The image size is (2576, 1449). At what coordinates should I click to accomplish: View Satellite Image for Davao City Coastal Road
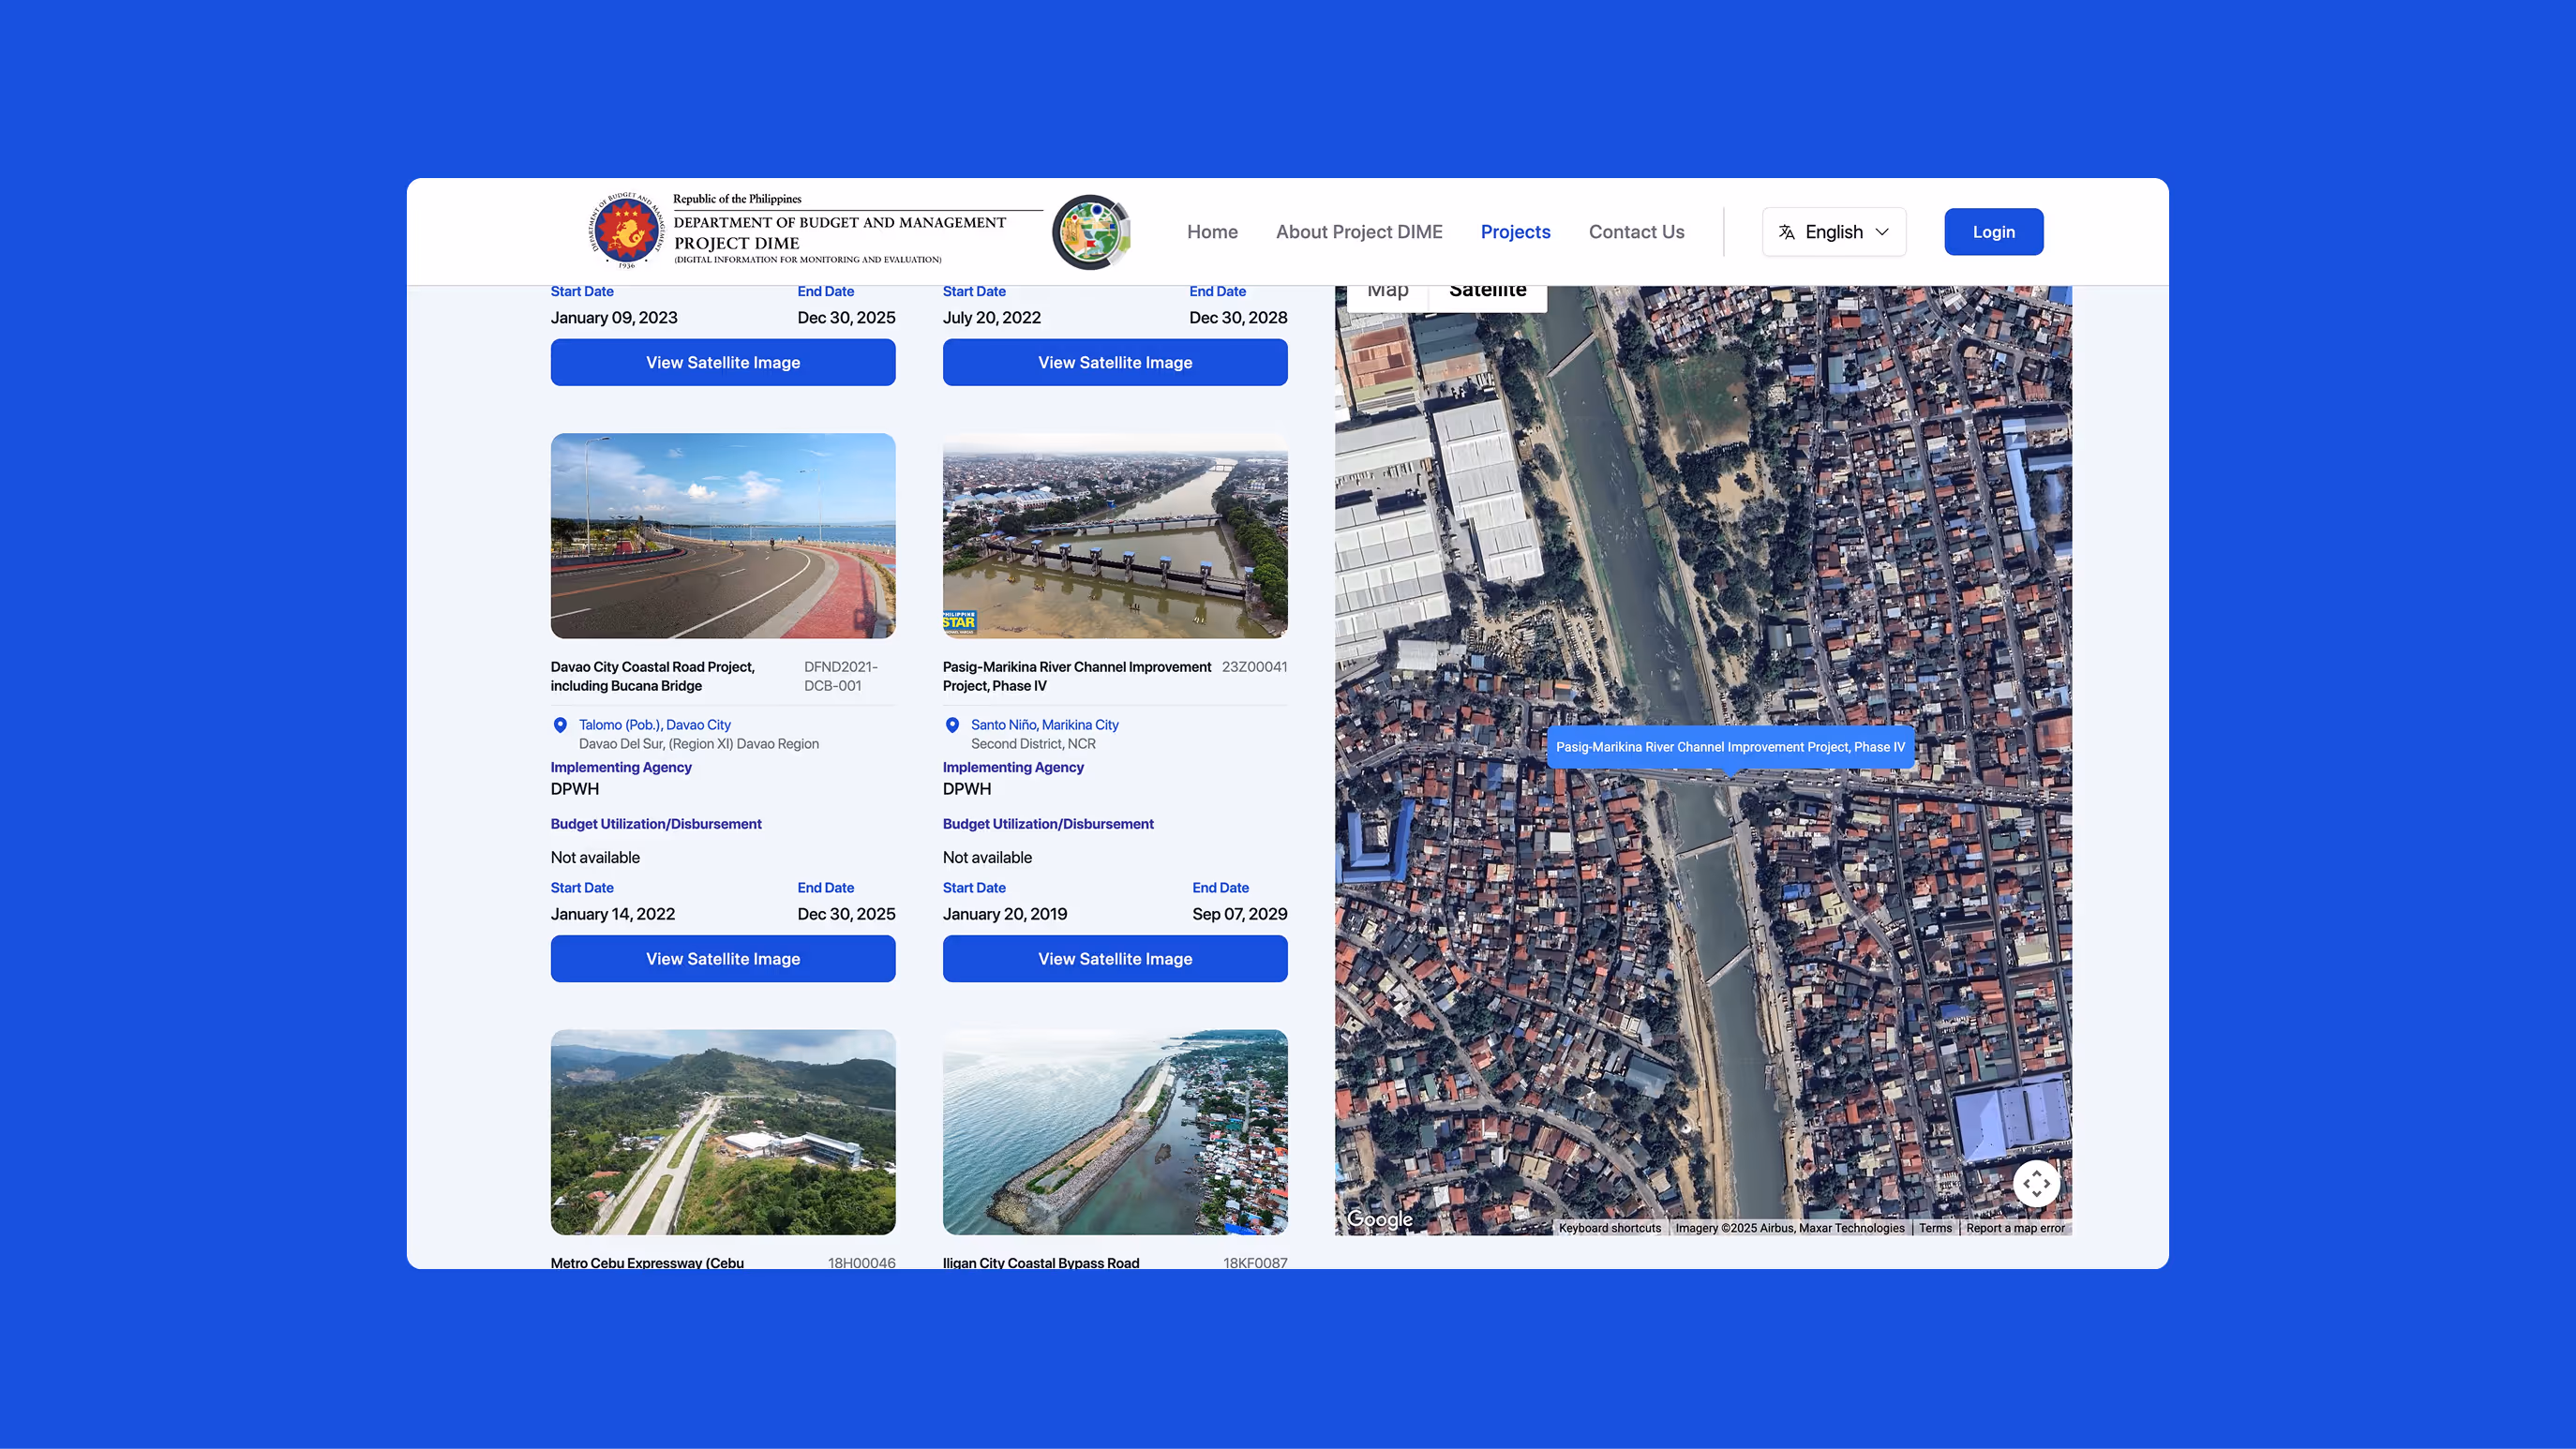click(723, 958)
